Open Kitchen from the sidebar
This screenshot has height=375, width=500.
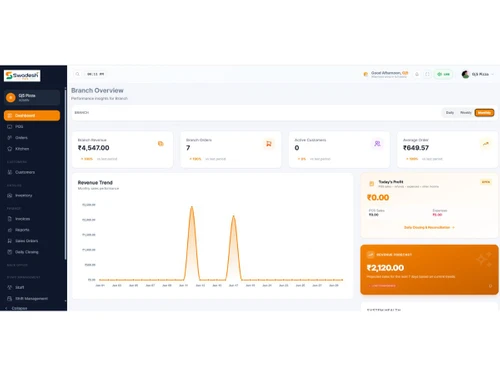pos(32,149)
